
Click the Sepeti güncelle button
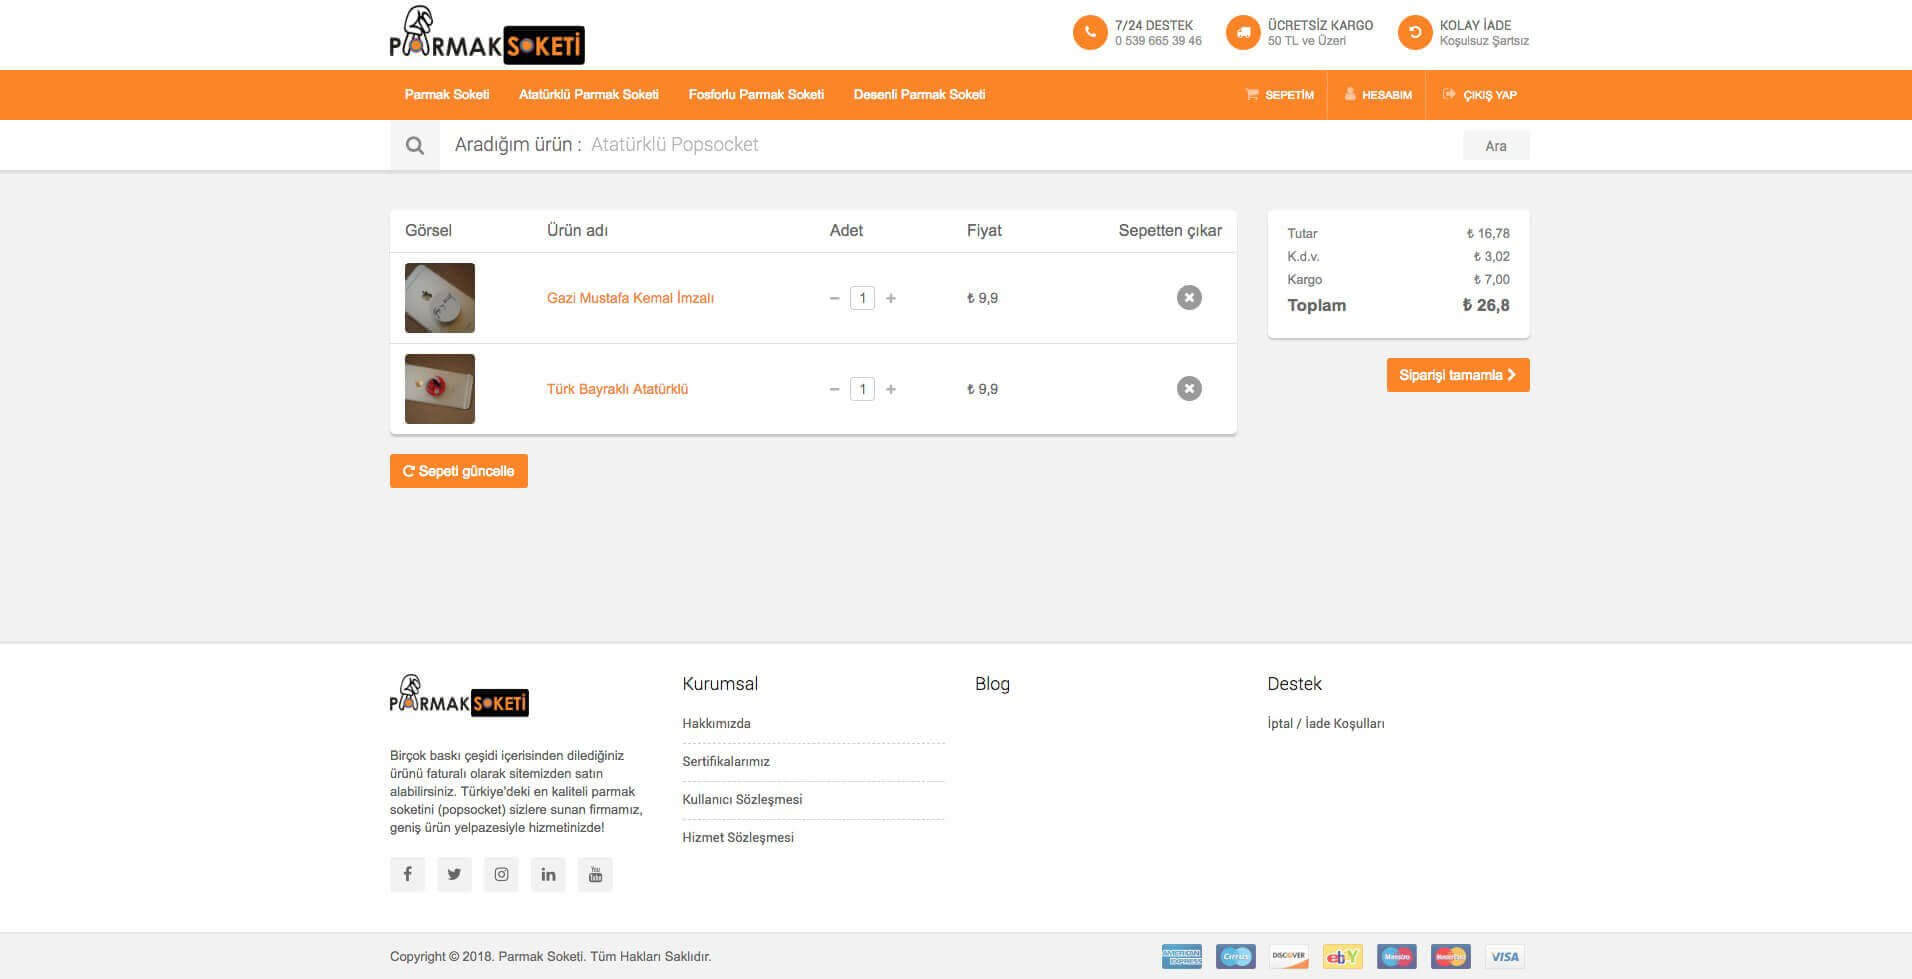[458, 470]
